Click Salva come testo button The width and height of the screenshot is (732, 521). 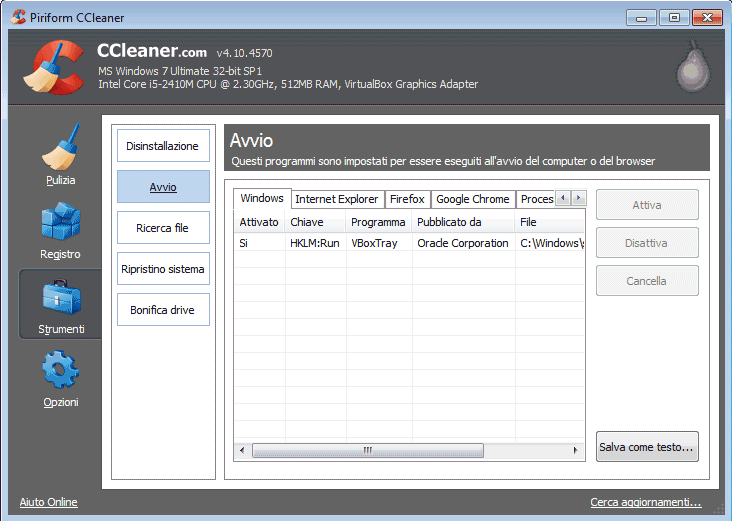pyautogui.click(x=647, y=447)
